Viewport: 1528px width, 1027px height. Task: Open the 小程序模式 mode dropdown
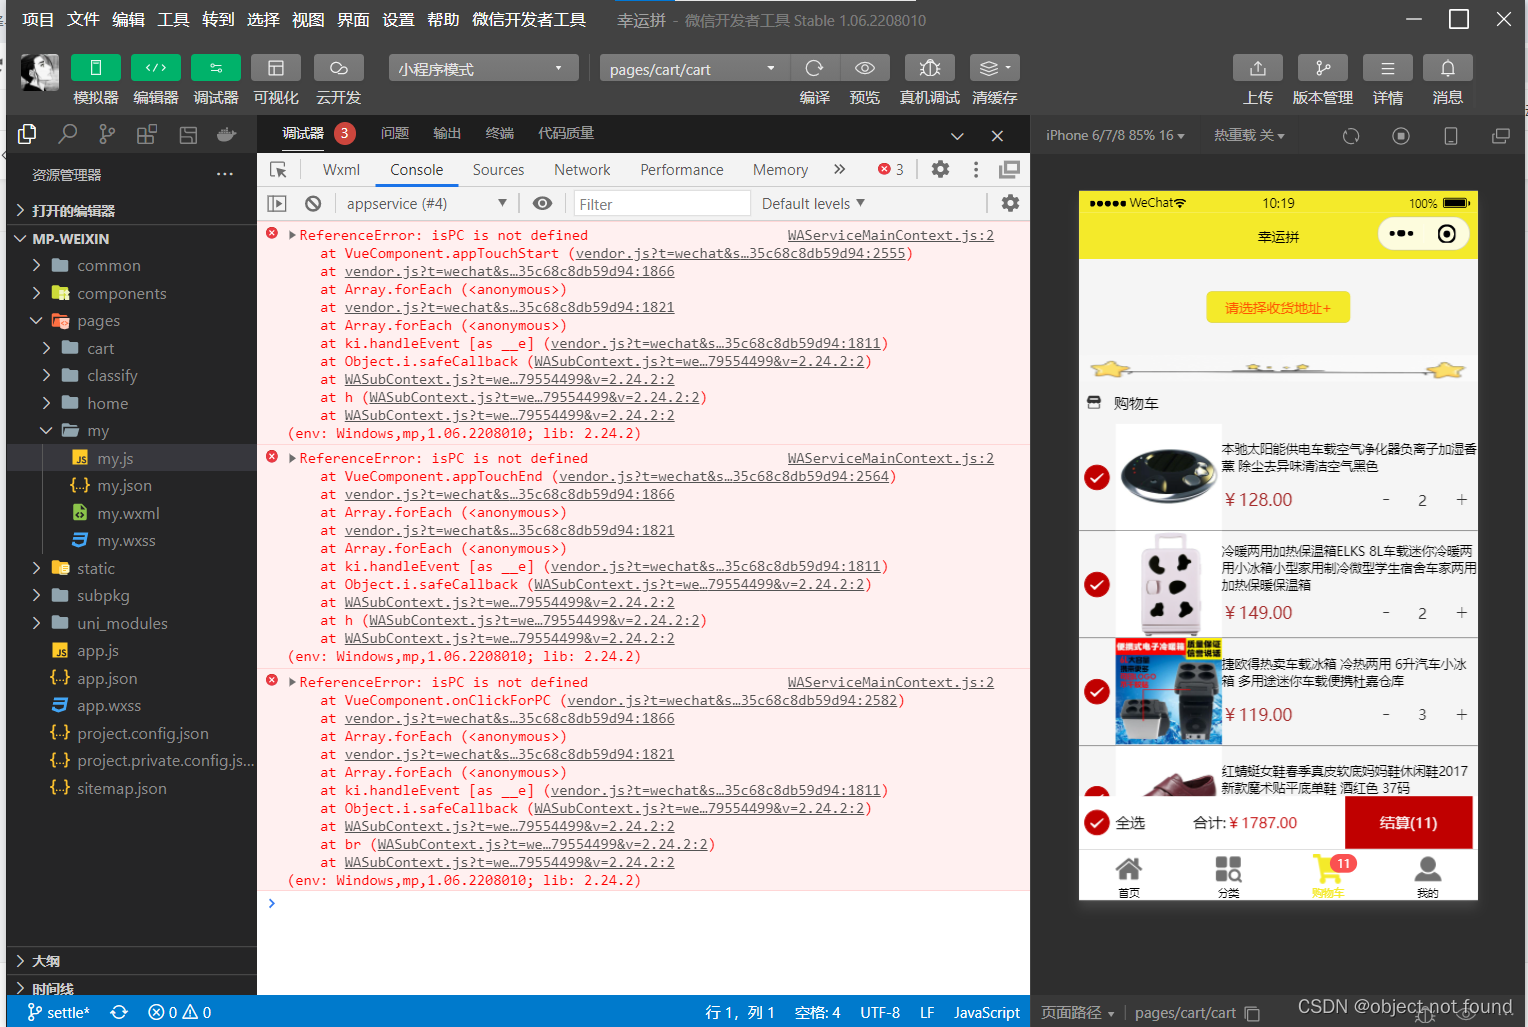pos(484,68)
